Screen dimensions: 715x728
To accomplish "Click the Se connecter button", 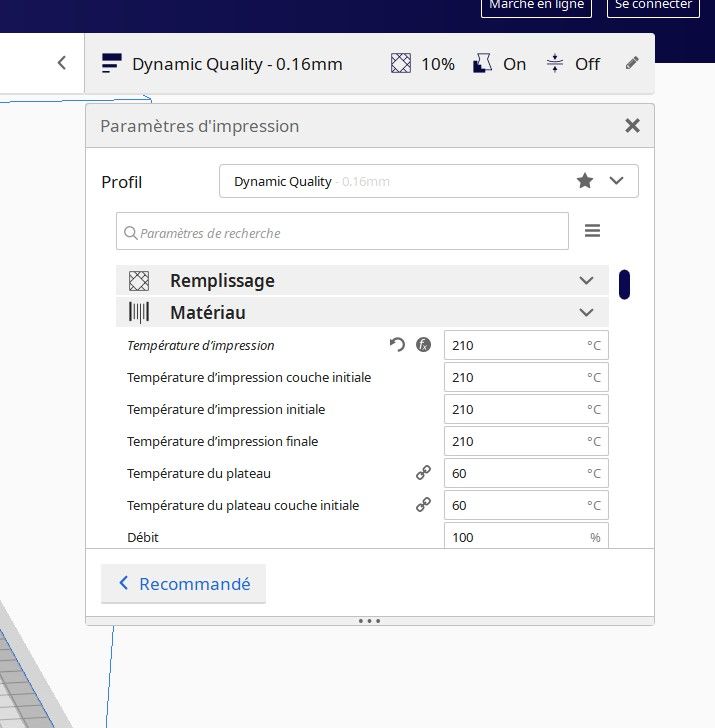I will pyautogui.click(x=653, y=6).
